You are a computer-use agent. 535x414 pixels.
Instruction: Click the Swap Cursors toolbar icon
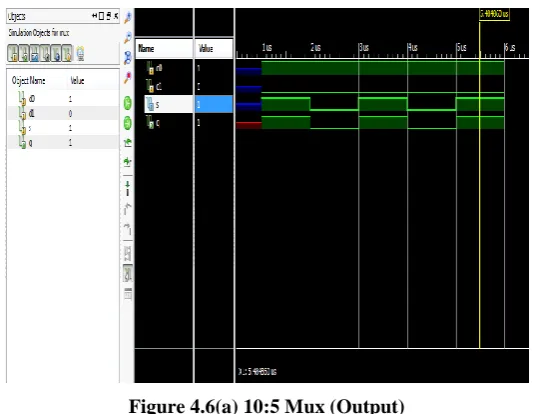tap(128, 253)
